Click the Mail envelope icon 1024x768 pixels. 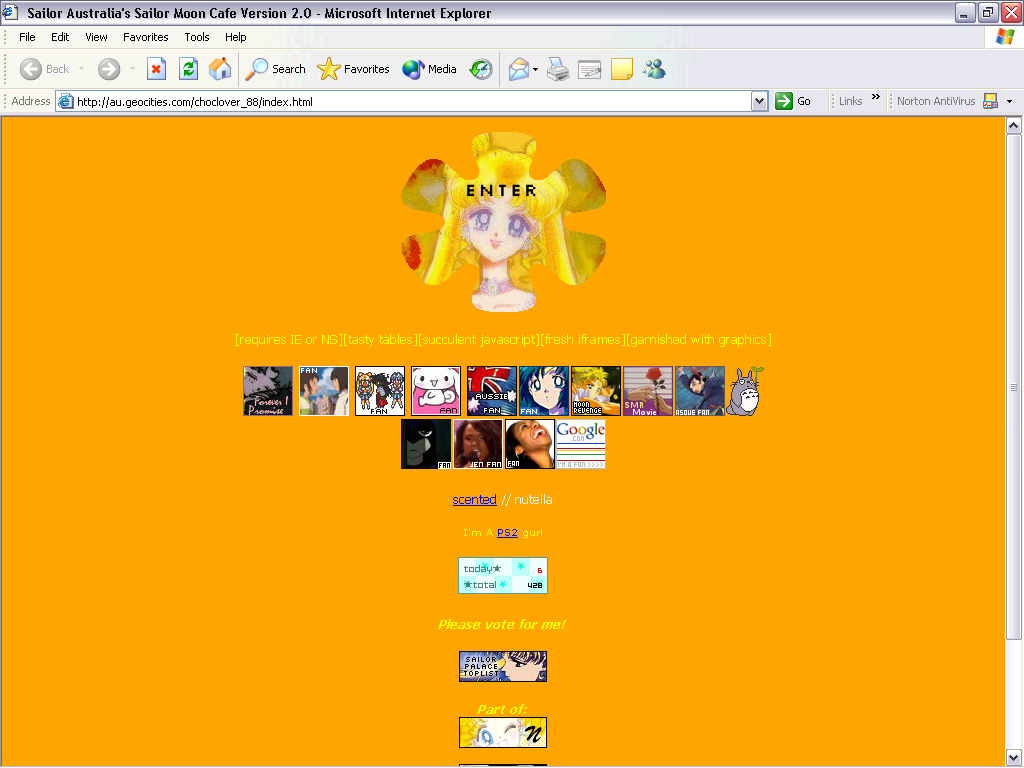519,69
